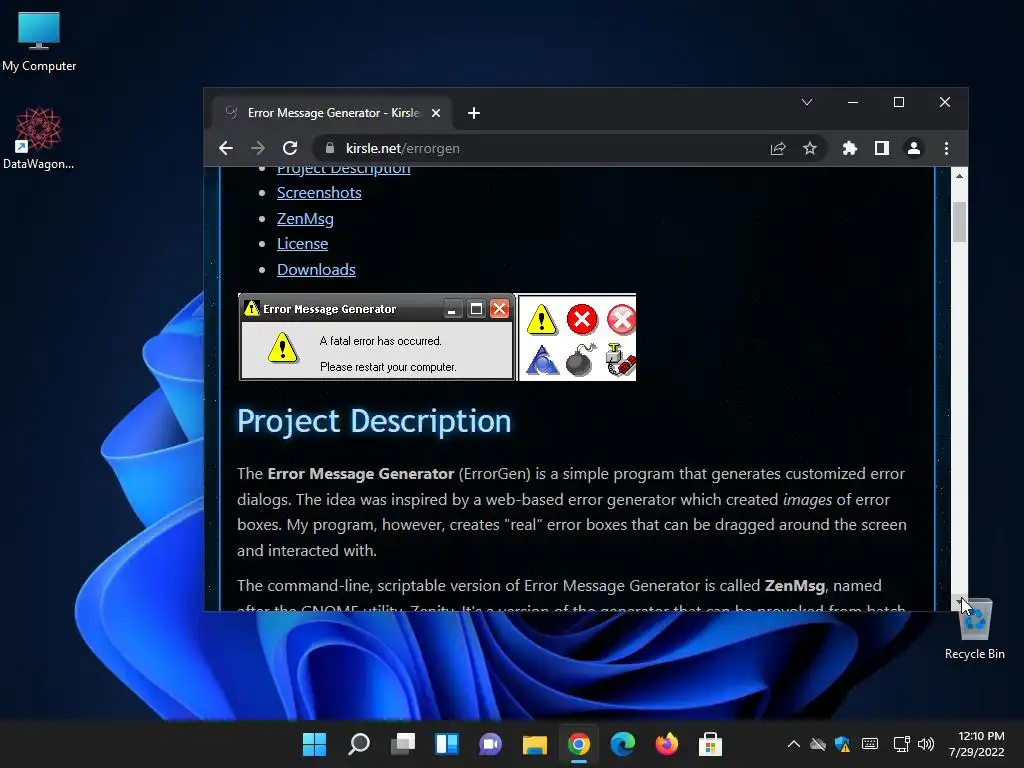1024x768 pixels.
Task: Click Chrome's forward arrow button
Action: (x=258, y=148)
